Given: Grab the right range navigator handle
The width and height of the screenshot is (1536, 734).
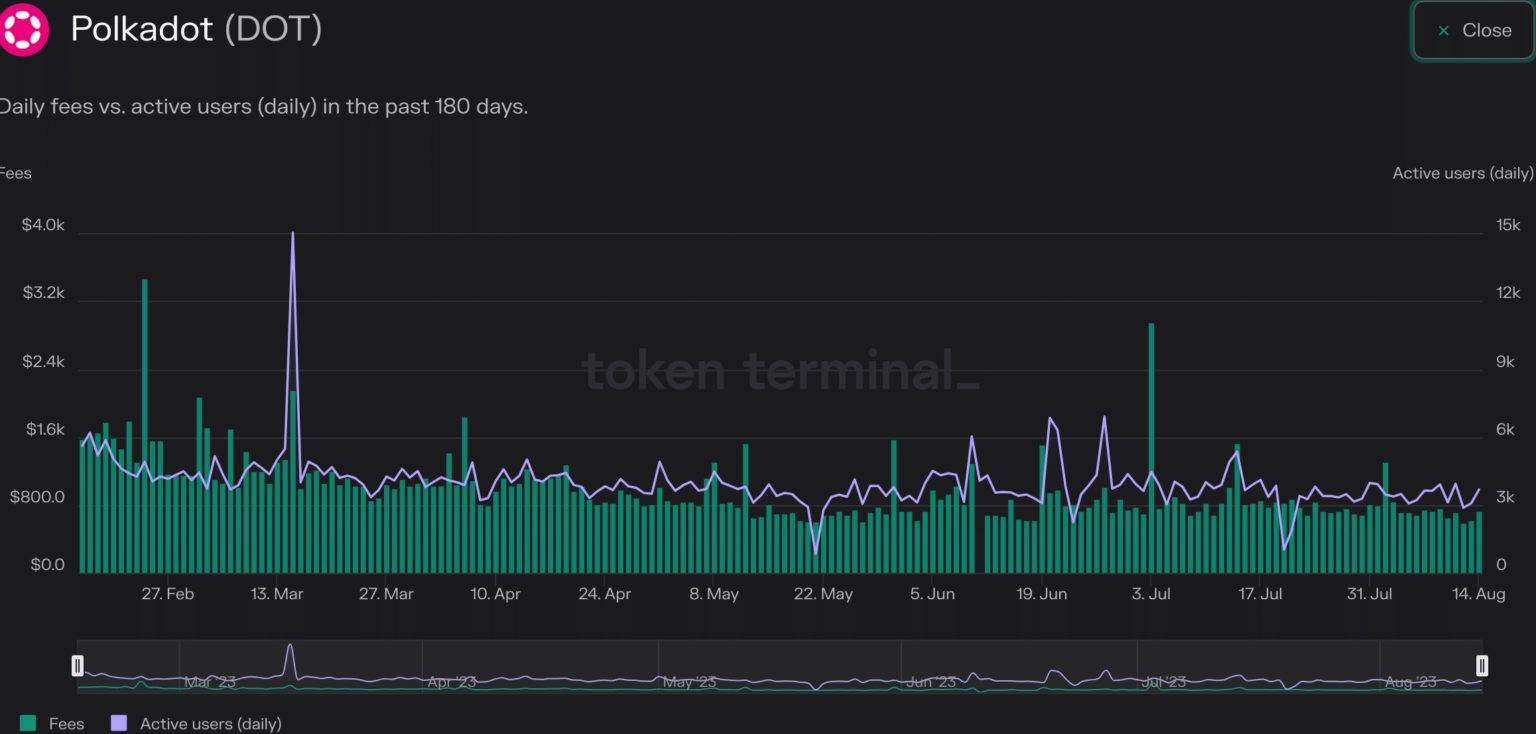Looking at the screenshot, I should (1482, 666).
